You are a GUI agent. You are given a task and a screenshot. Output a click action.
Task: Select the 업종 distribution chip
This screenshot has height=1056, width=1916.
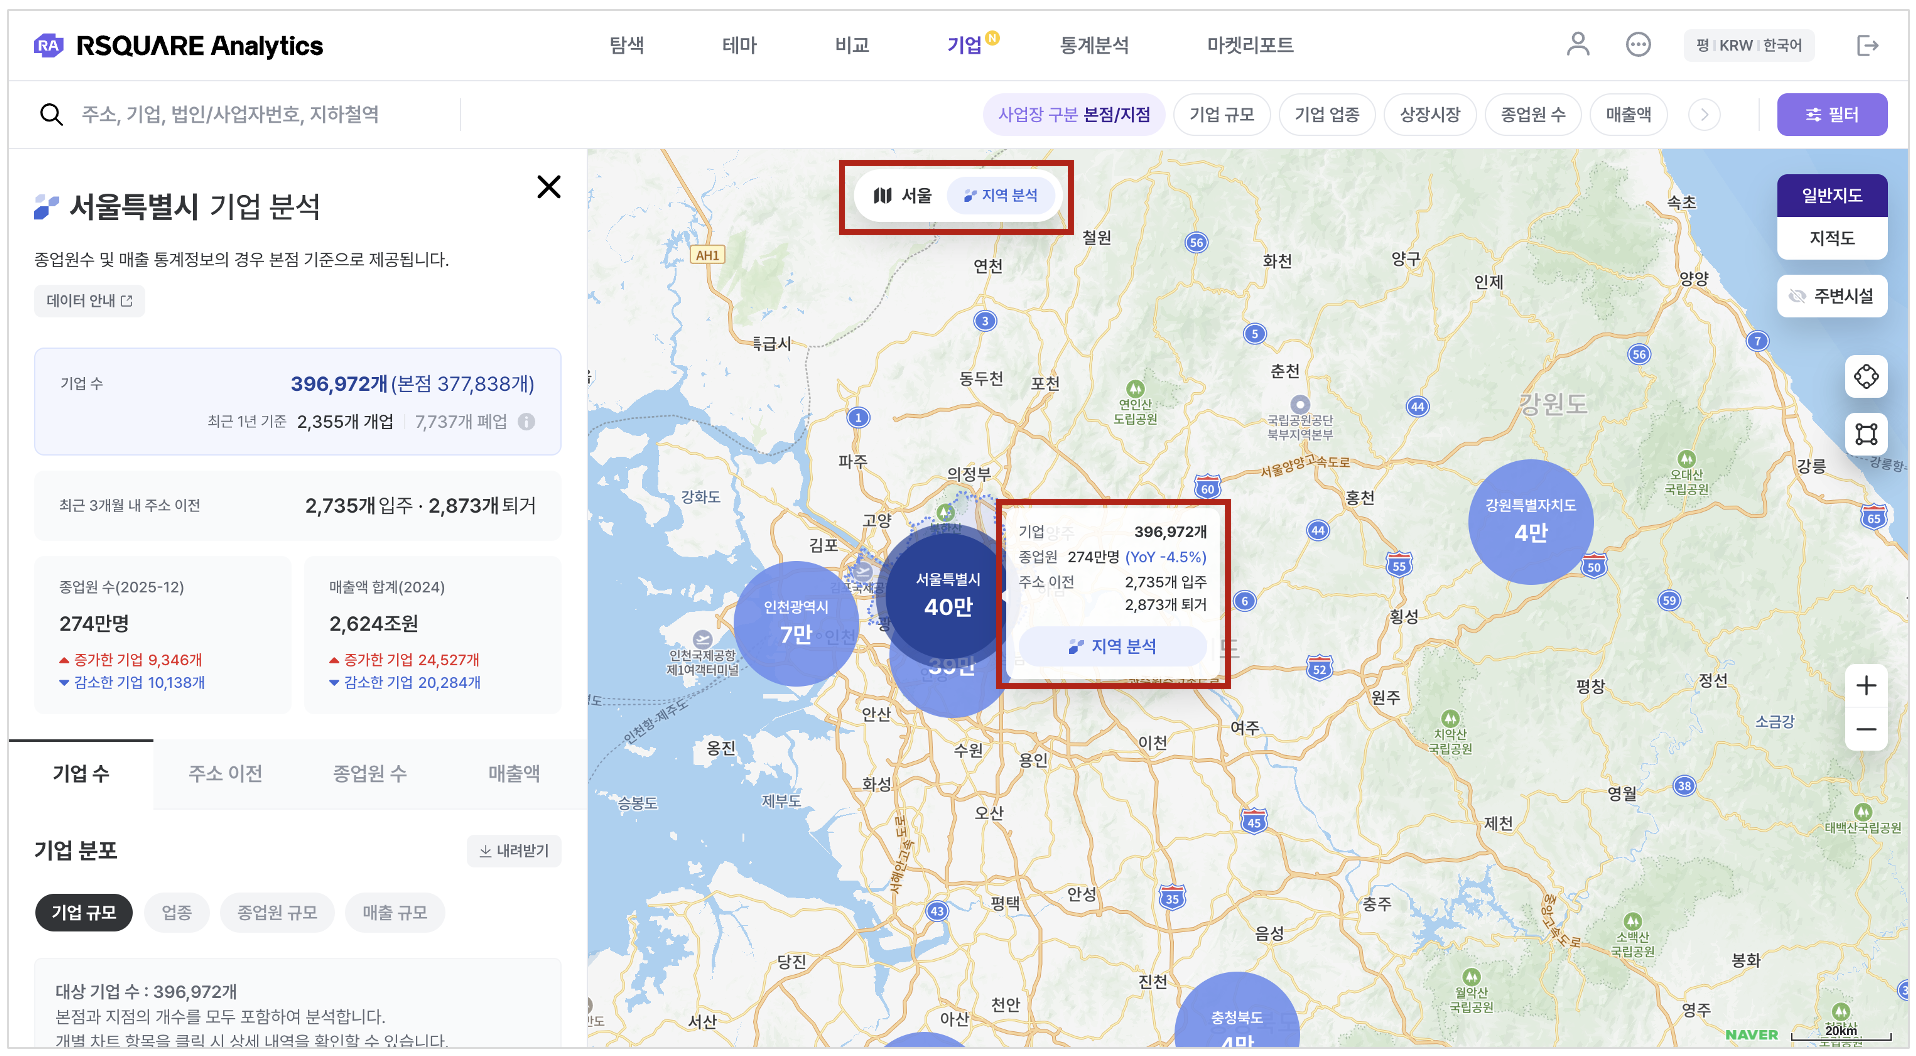177,912
